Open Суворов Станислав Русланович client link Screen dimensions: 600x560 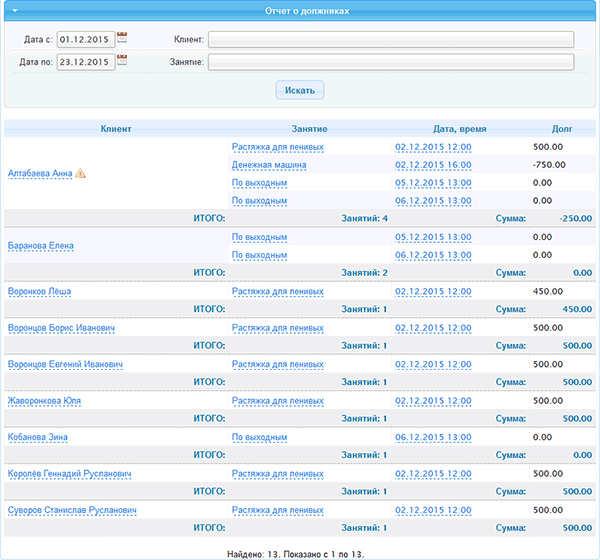72,510
